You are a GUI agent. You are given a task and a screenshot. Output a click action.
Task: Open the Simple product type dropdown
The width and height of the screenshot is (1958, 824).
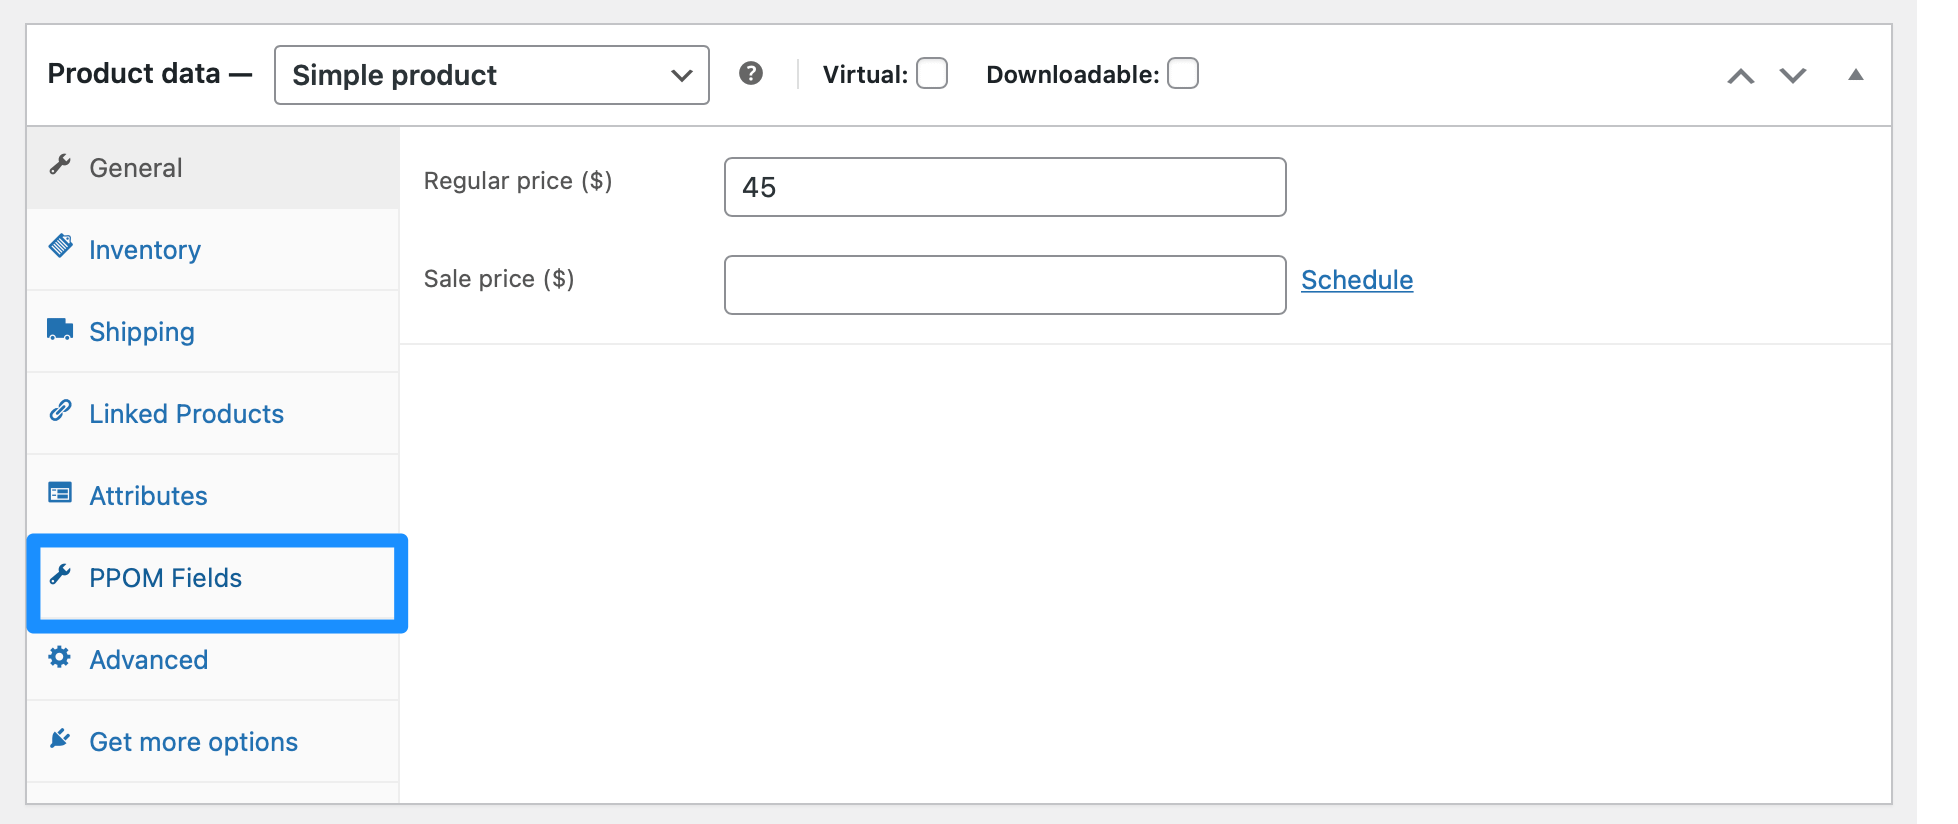pyautogui.click(x=491, y=75)
